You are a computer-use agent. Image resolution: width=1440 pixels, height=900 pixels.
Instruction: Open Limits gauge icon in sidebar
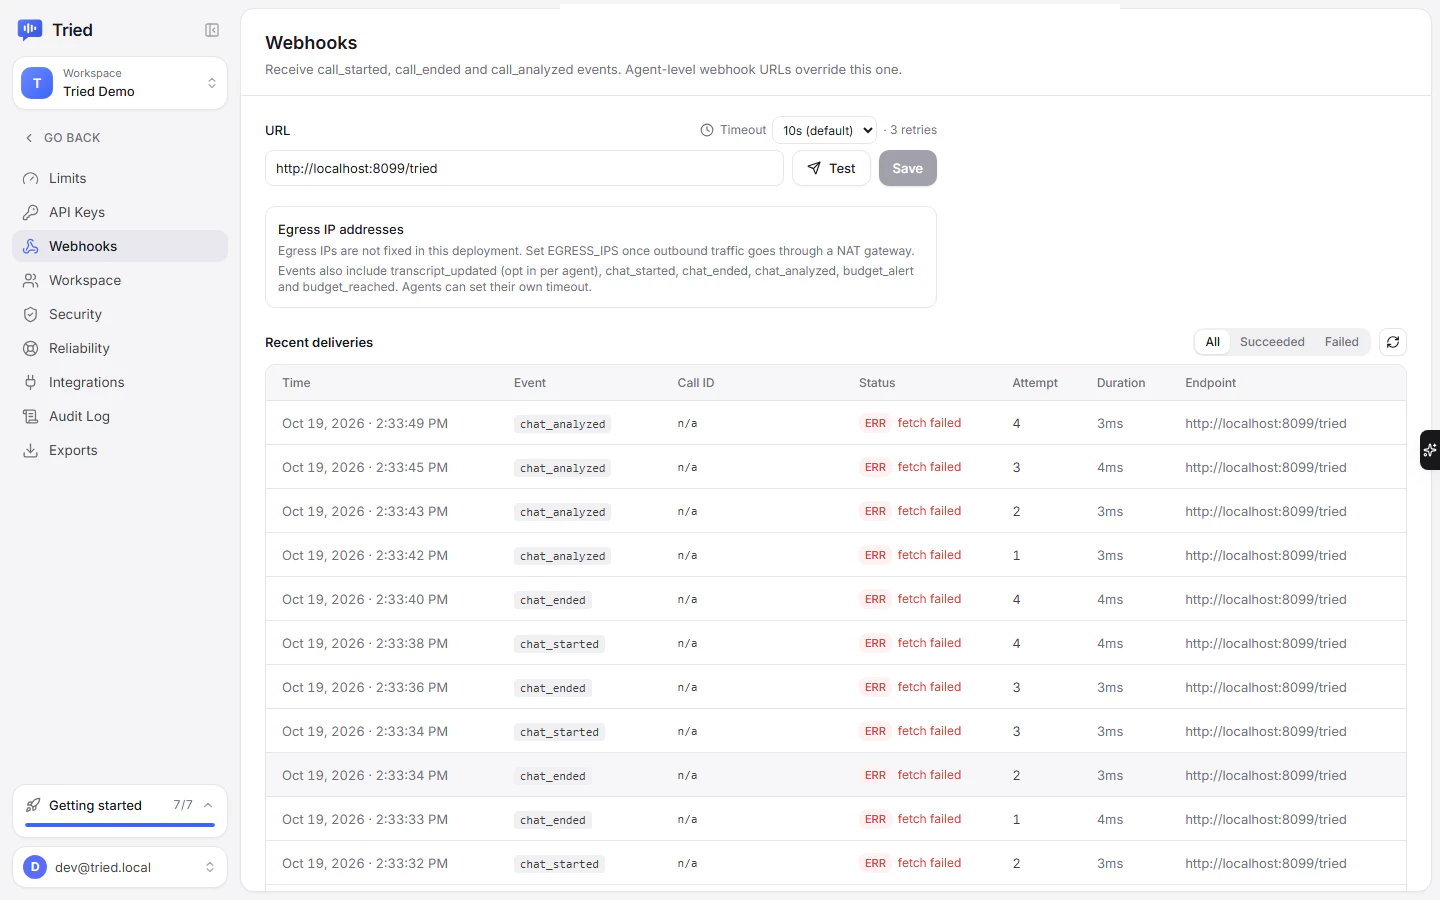pyautogui.click(x=31, y=178)
